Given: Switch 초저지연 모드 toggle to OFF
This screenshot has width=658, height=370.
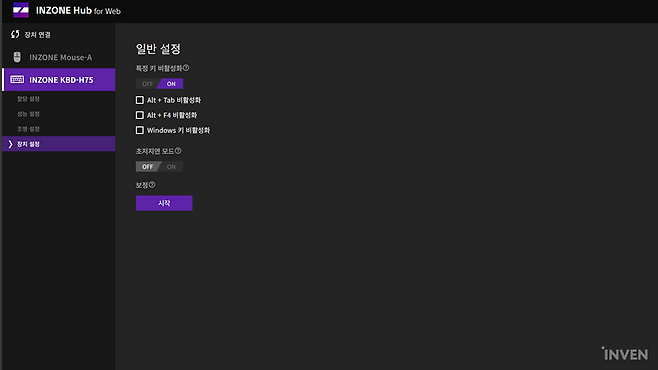Looking at the screenshot, I should coord(147,167).
